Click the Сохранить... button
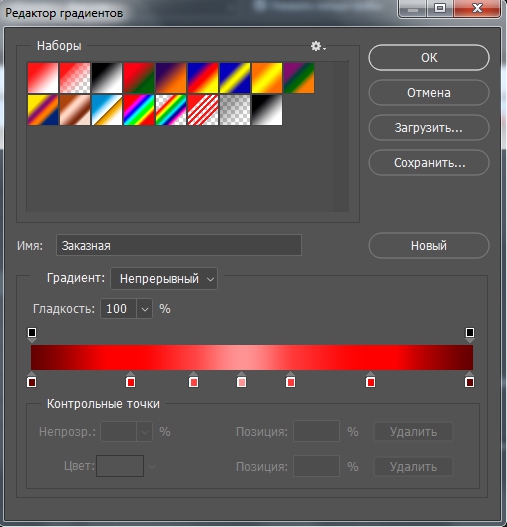507x527 pixels. coord(429,163)
